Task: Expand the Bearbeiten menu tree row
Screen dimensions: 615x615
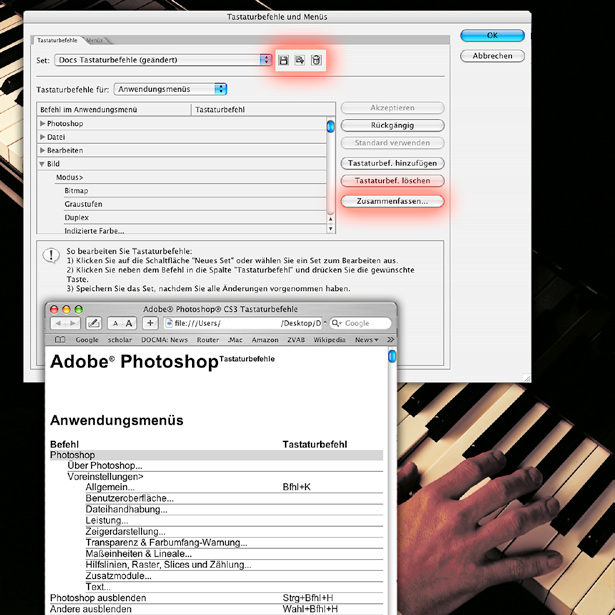Action: [x=42, y=150]
